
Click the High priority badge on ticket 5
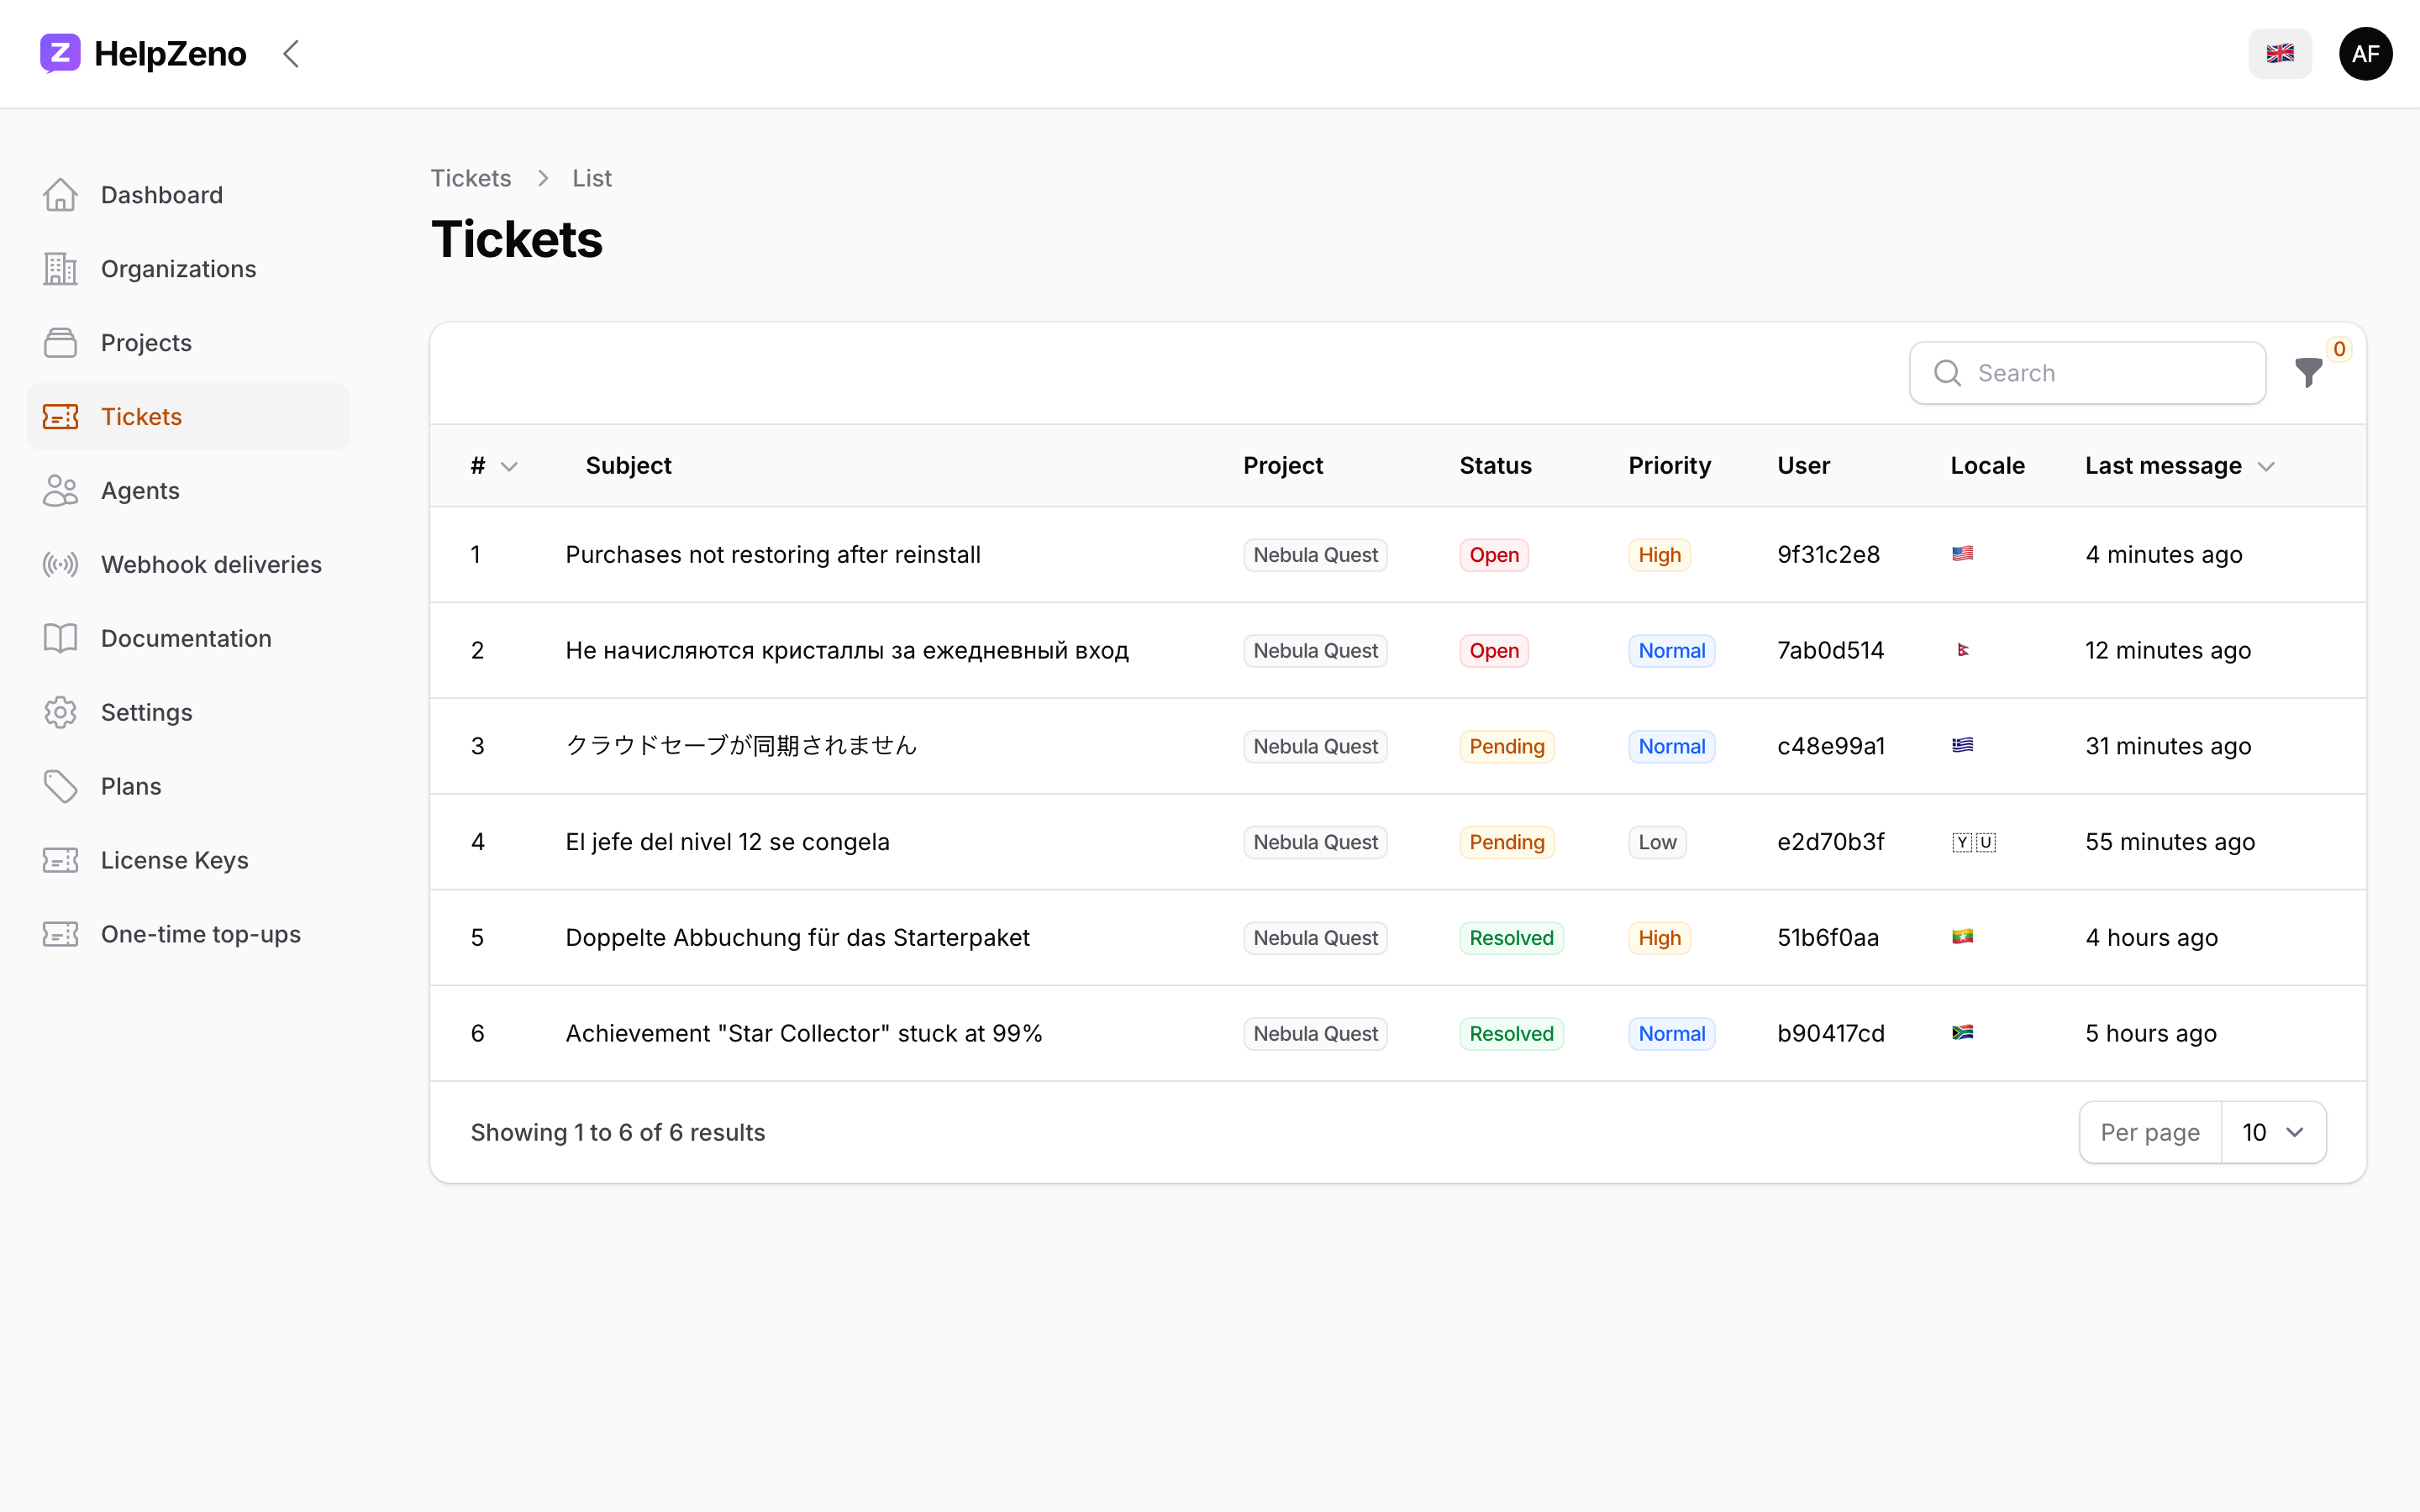click(1659, 938)
